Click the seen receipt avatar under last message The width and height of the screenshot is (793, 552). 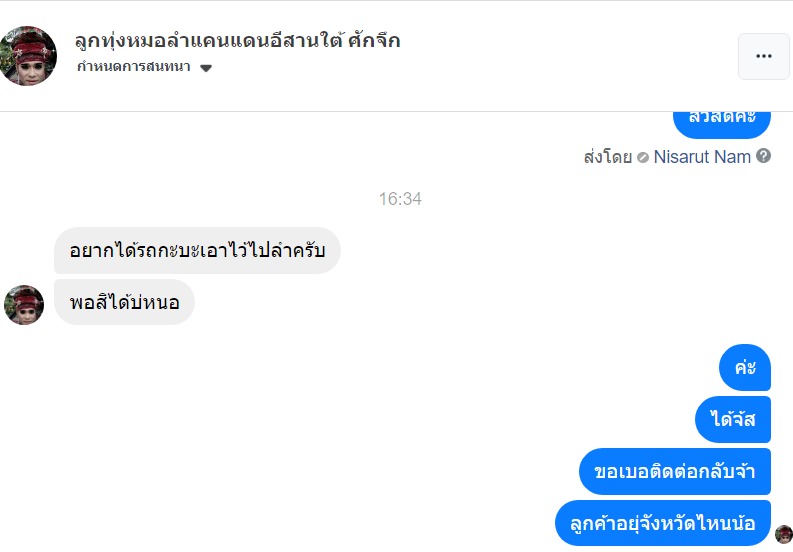click(783, 534)
